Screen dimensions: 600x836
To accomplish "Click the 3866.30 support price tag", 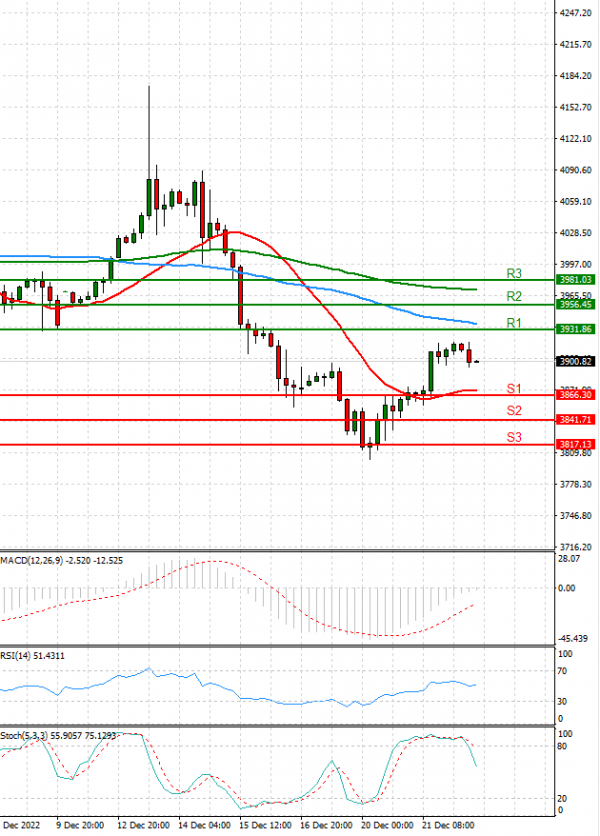I will coord(575,395).
